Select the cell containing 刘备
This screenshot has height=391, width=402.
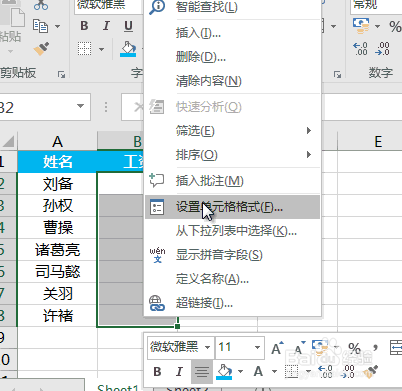pyautogui.click(x=57, y=184)
